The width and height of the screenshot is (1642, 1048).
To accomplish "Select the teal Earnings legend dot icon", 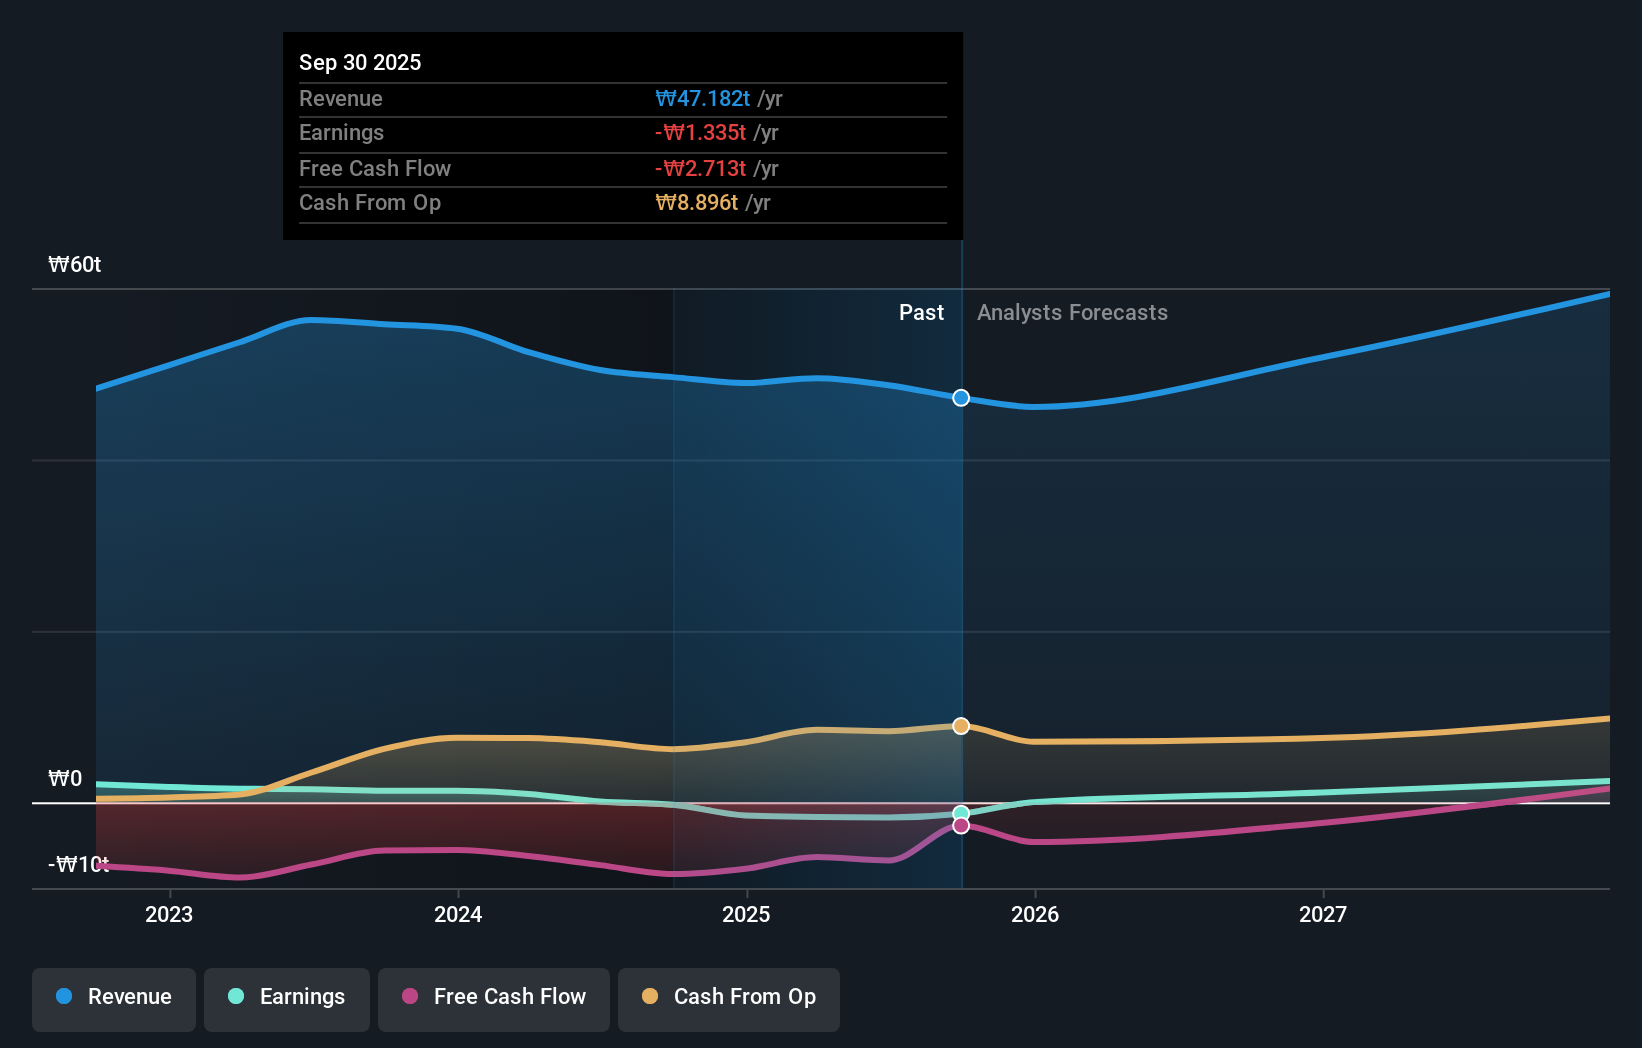I will [x=236, y=997].
